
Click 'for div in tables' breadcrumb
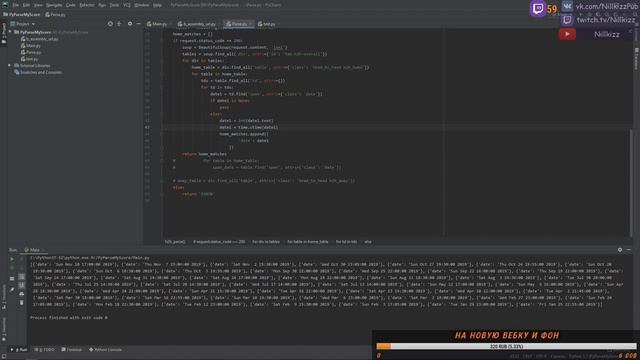266,242
